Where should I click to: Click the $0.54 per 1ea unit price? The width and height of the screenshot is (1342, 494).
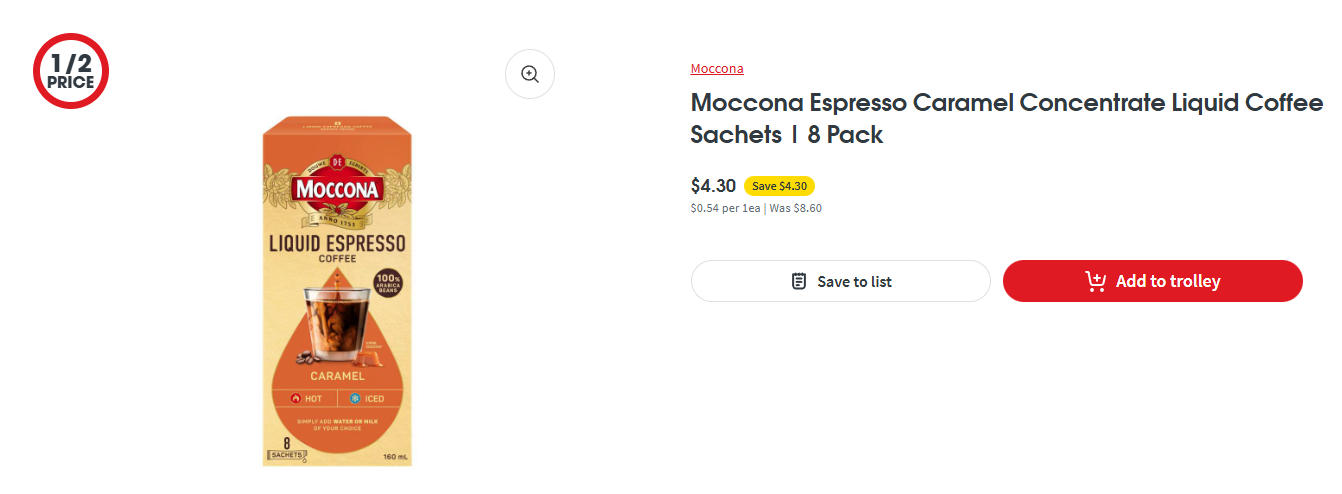pos(725,208)
